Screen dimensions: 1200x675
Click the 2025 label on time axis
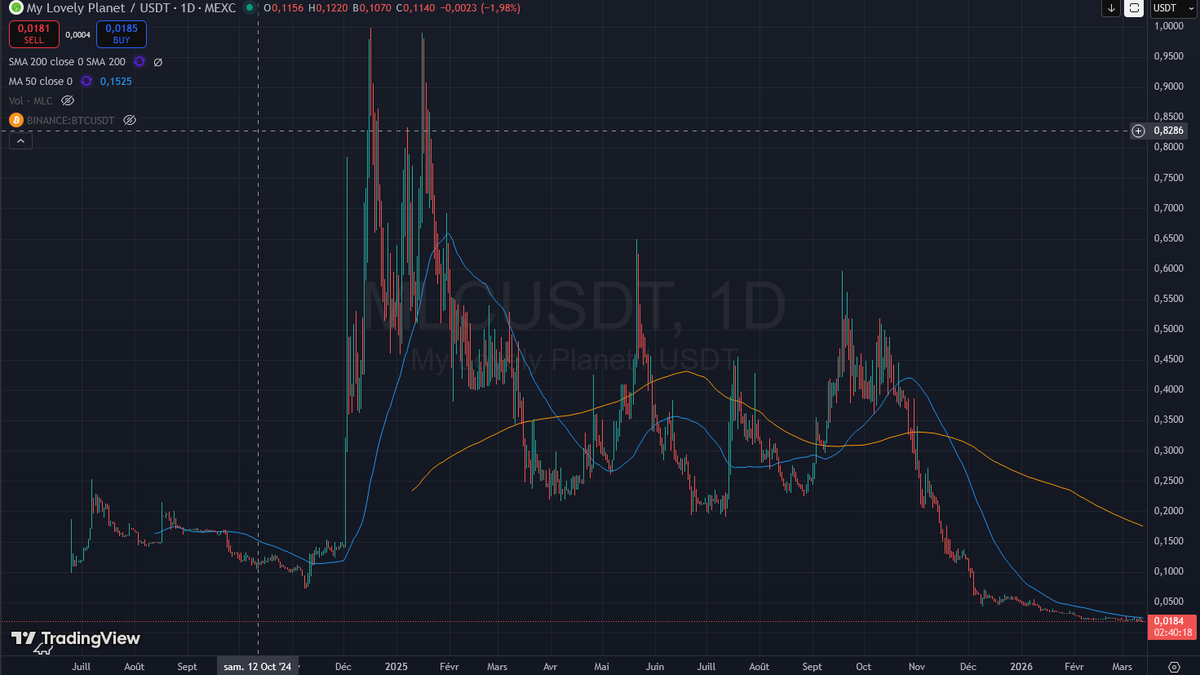[396, 665]
